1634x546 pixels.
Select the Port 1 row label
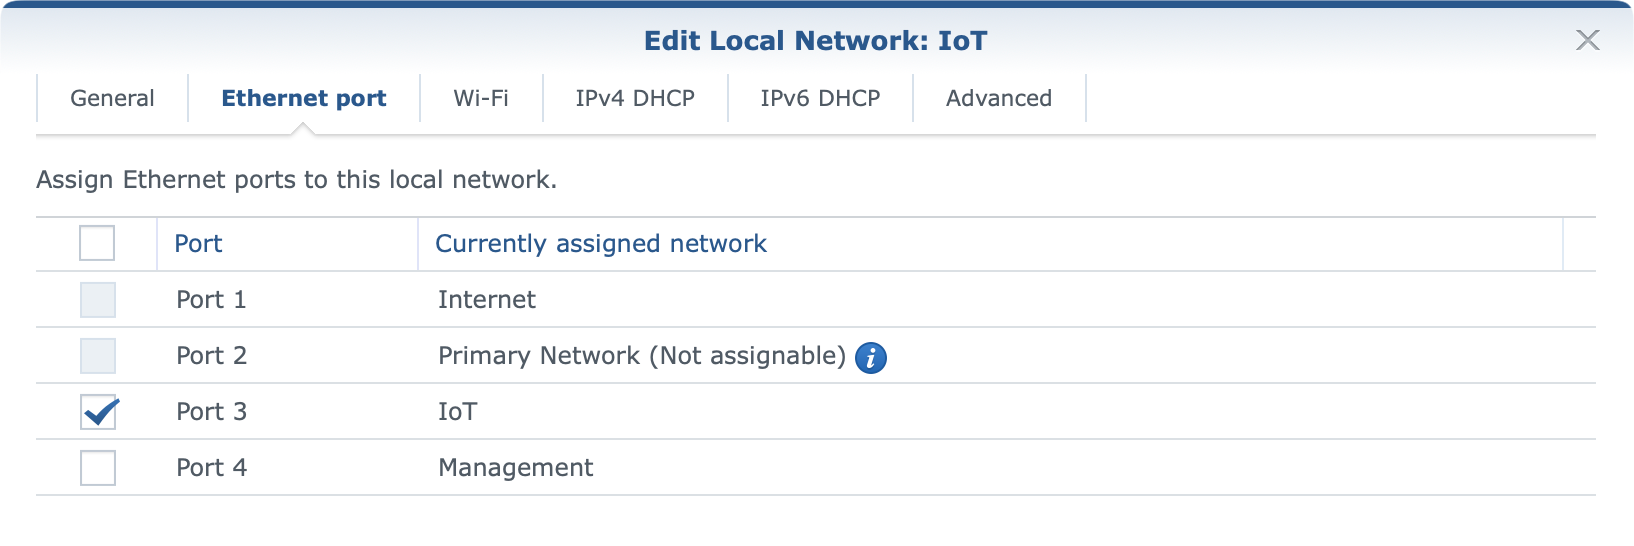(211, 300)
